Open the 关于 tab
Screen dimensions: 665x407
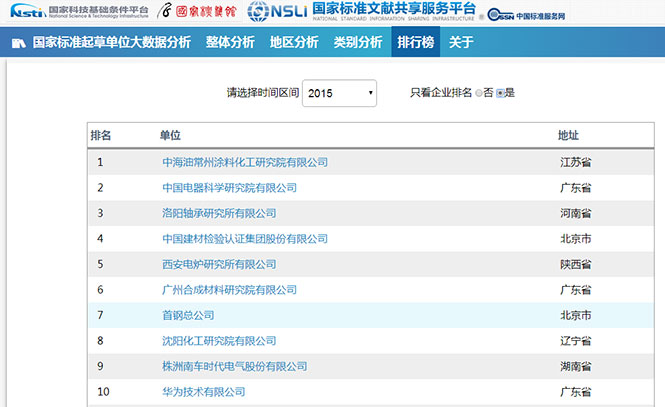[x=461, y=42]
